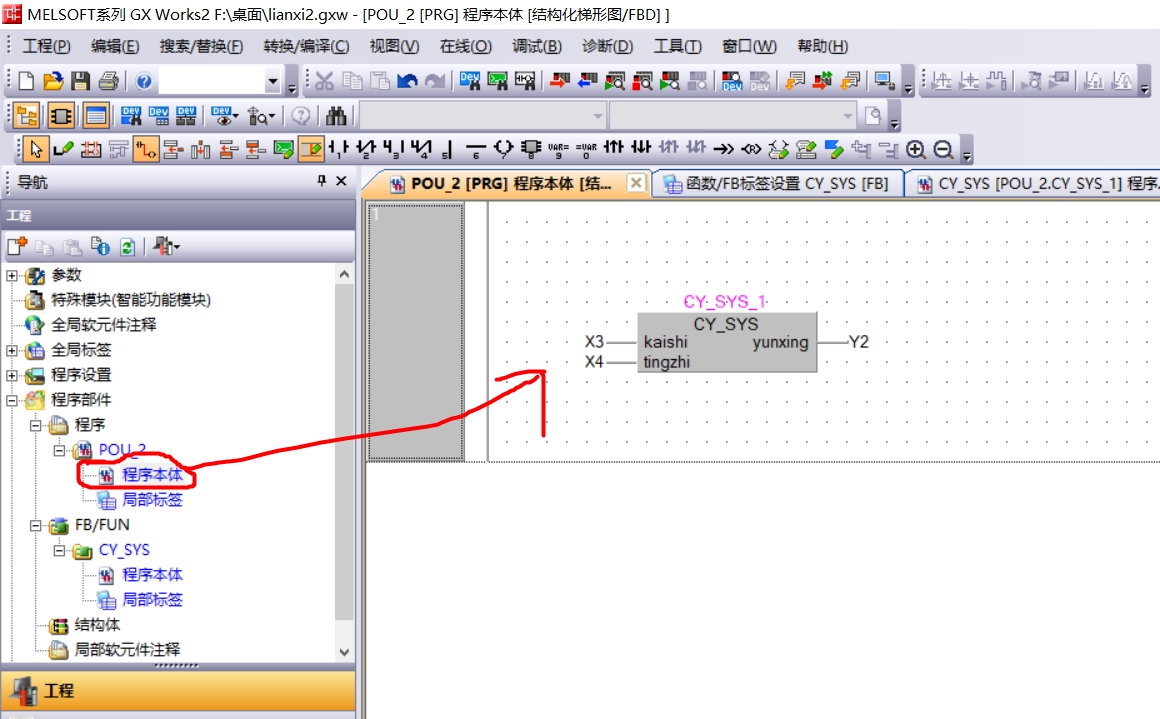This screenshot has width=1160, height=719.
Task: Click the new data icon in navigation toolbar
Action: click(17, 246)
